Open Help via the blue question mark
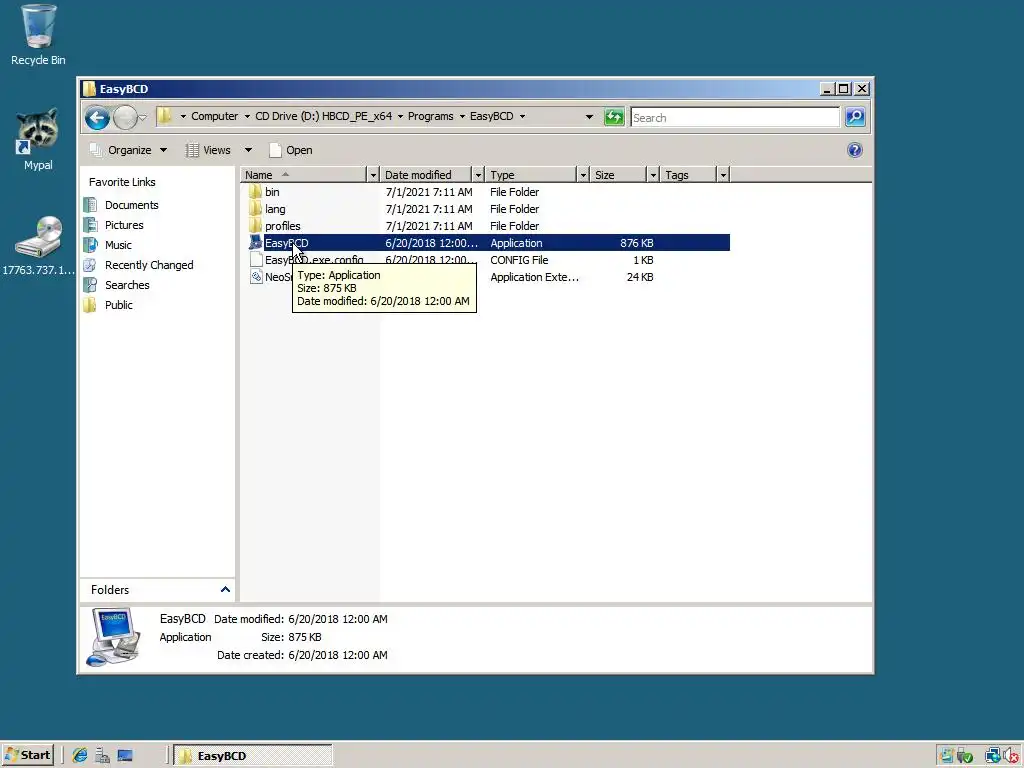 click(855, 150)
